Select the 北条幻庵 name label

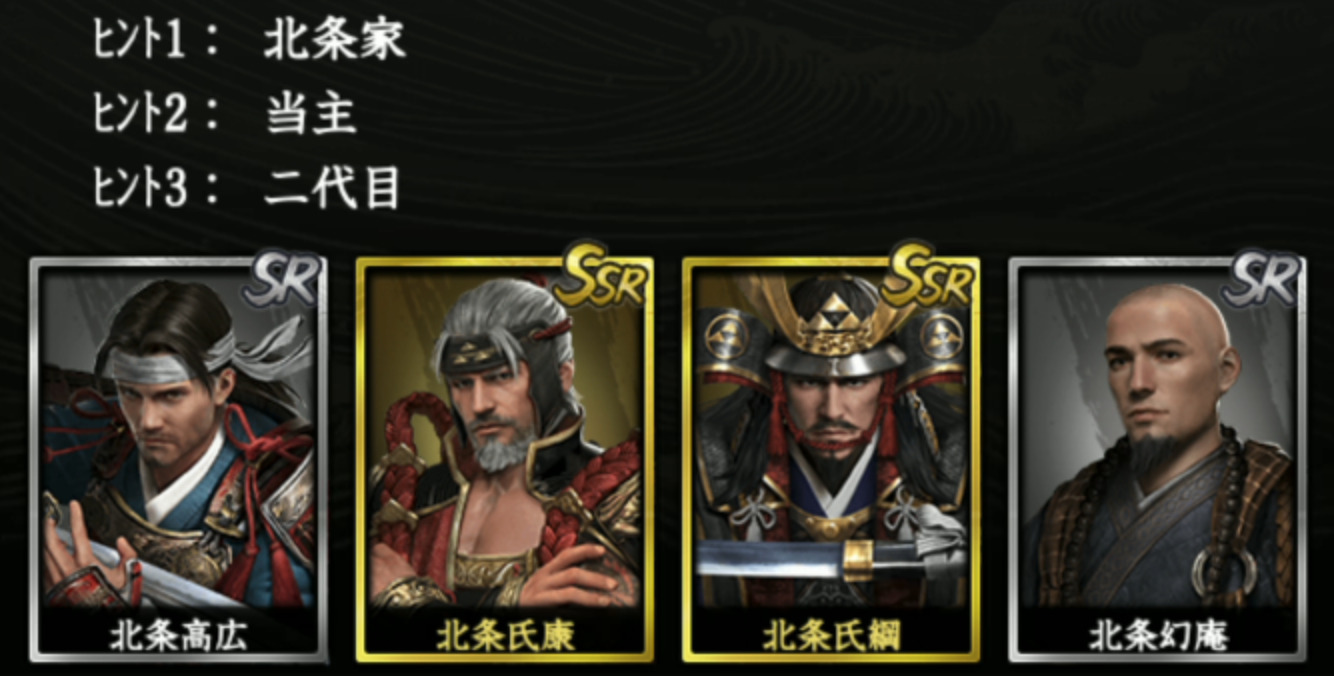pos(1158,634)
